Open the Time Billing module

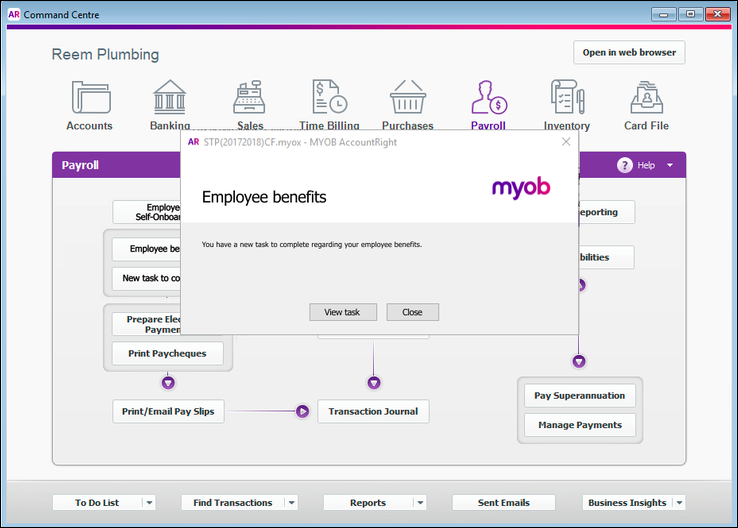coord(329,105)
